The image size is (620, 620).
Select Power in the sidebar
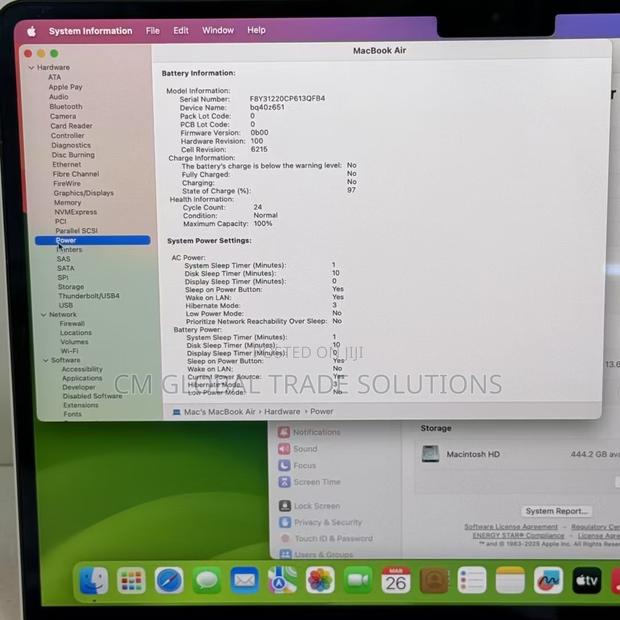[93, 240]
